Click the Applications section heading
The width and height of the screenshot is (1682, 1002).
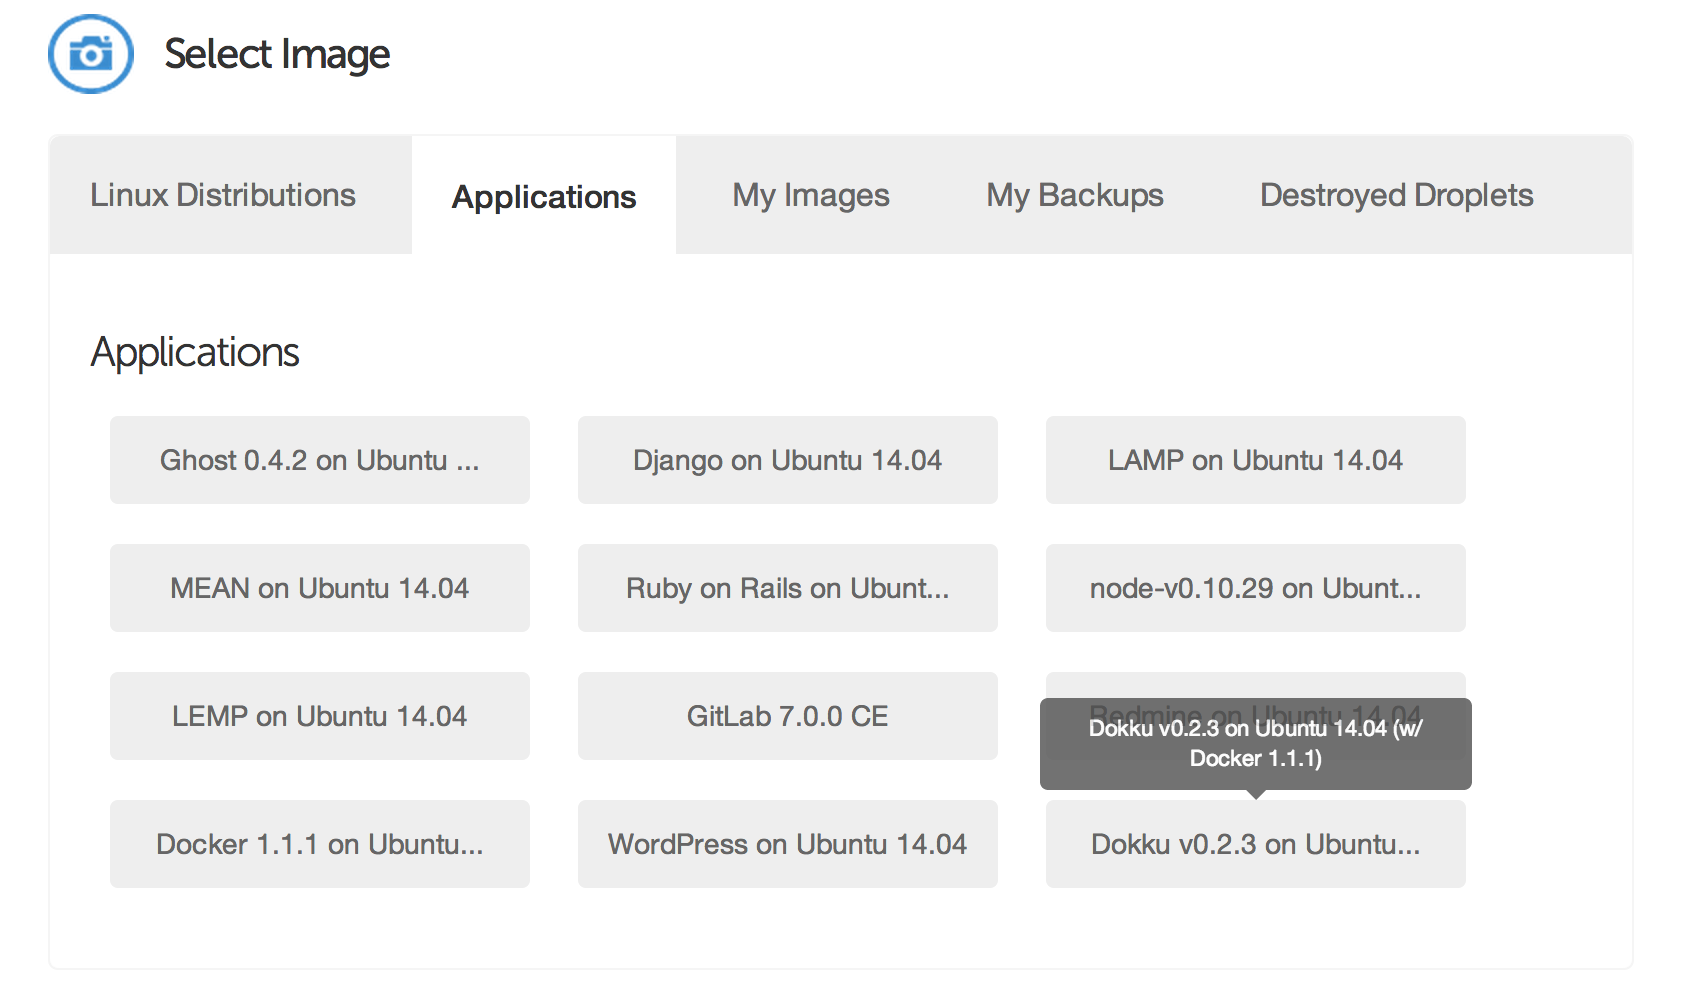click(195, 352)
